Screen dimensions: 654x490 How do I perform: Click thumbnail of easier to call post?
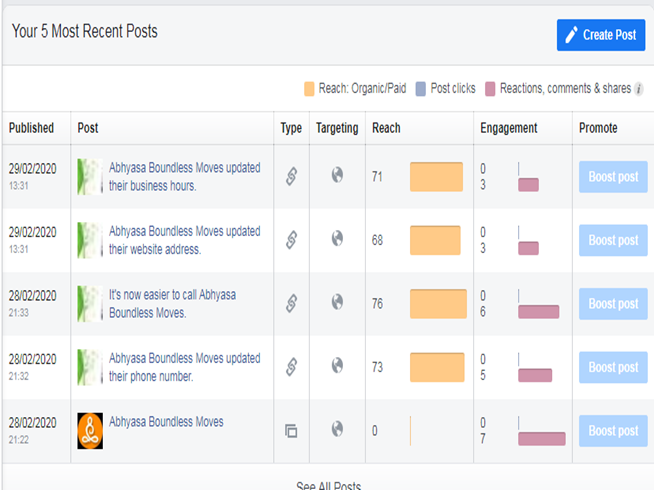[x=90, y=304]
